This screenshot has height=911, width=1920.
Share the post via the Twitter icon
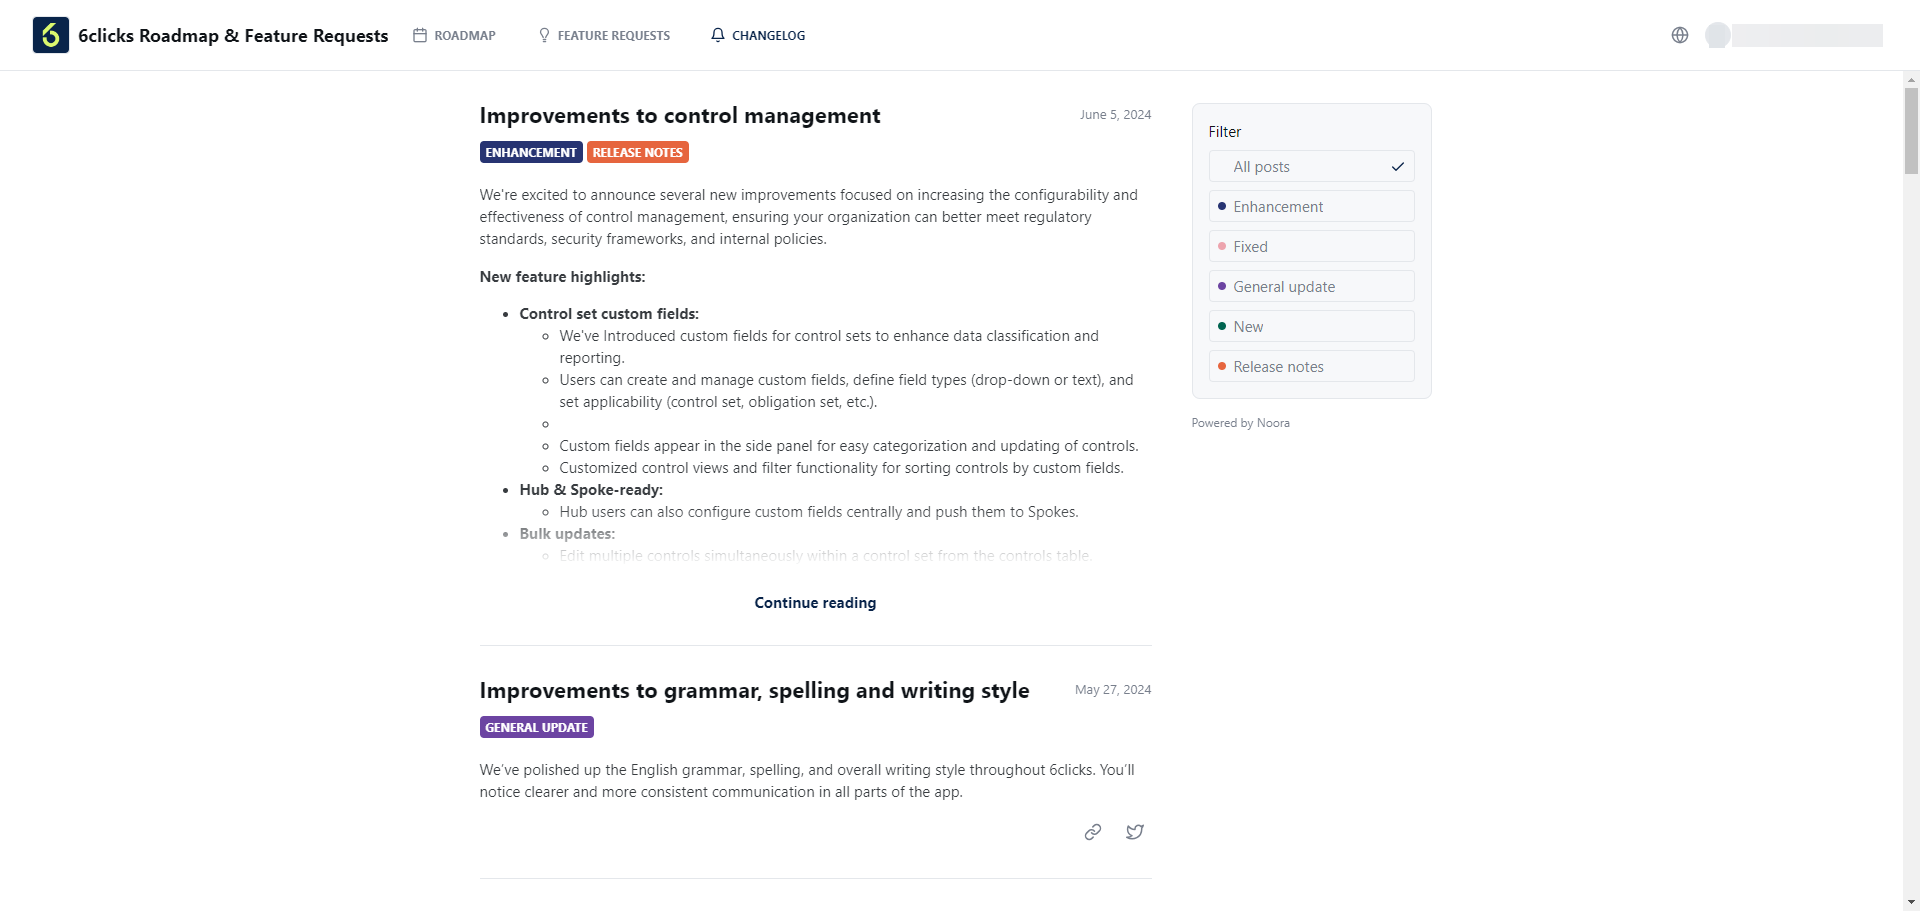coord(1134,831)
